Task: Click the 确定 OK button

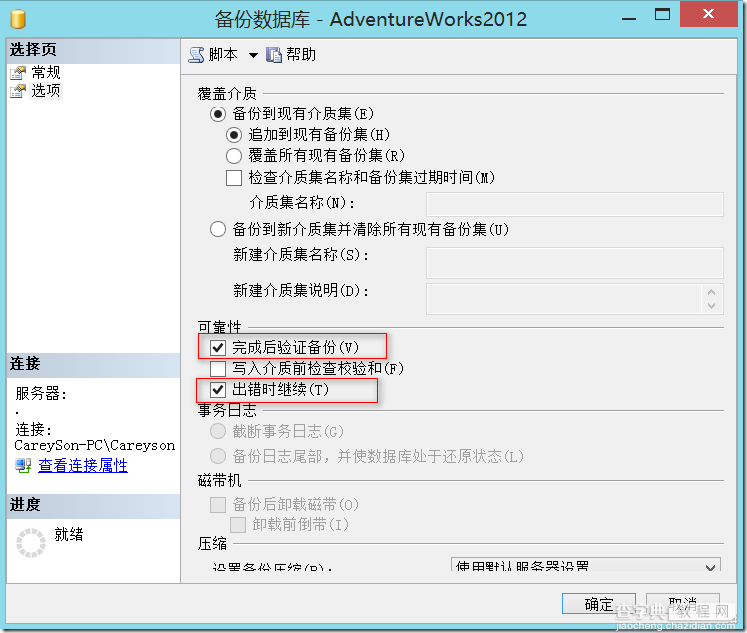Action: click(599, 604)
